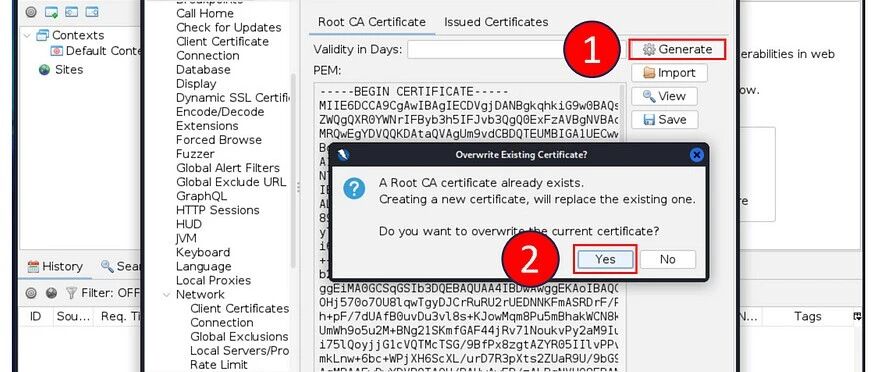Select GraphQL in options tree
This screenshot has width=875, height=372.
tap(201, 196)
